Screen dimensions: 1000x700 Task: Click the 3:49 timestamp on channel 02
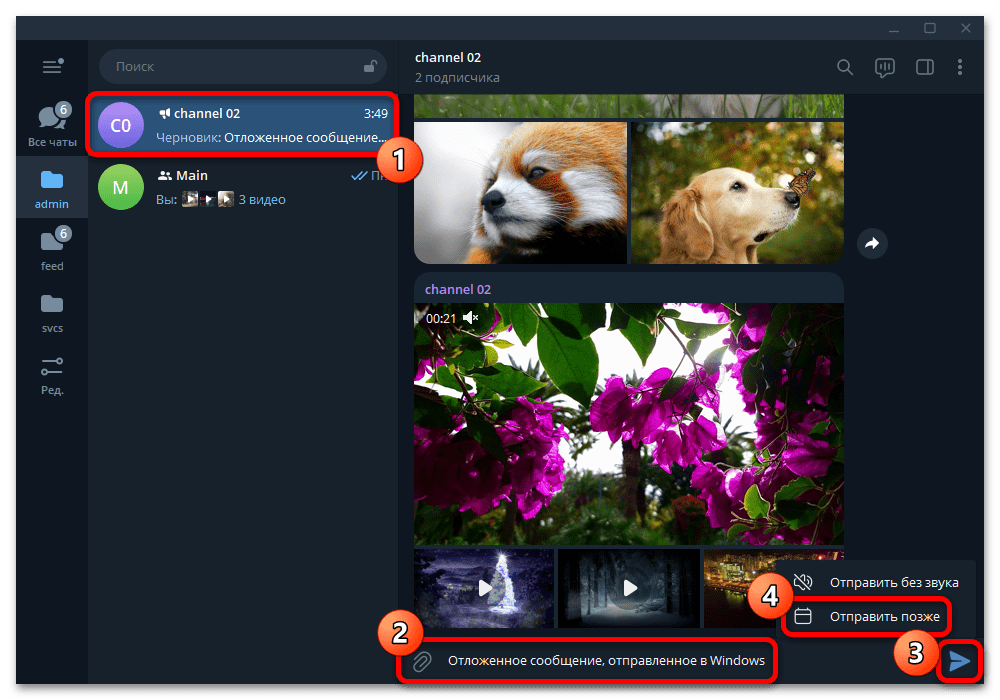(x=376, y=113)
